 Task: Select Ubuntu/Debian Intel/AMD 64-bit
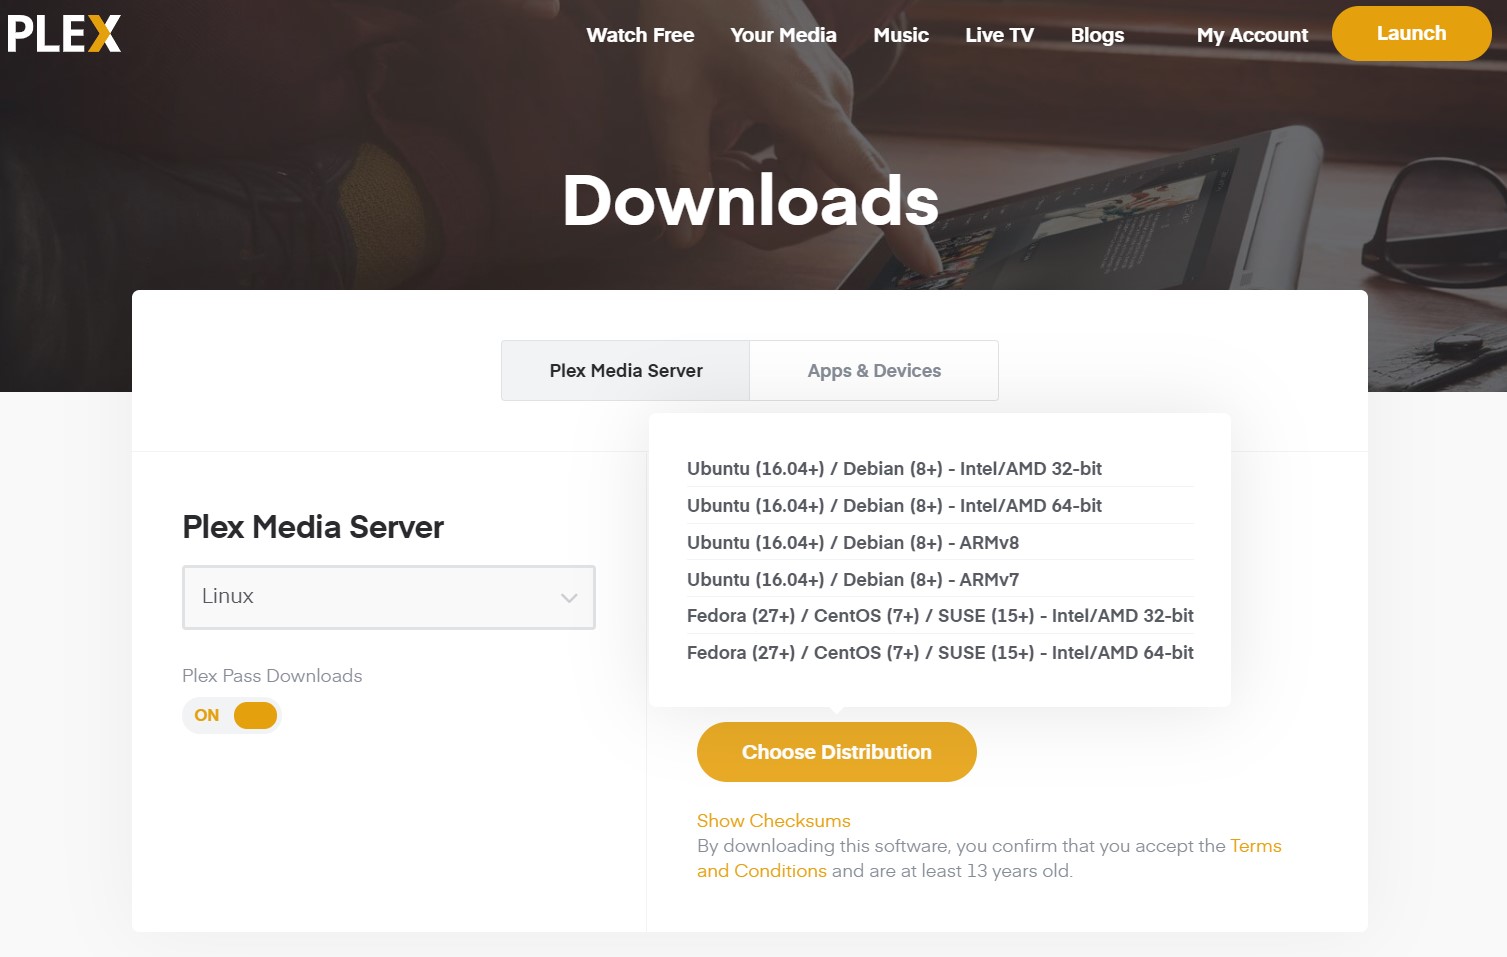940,505
